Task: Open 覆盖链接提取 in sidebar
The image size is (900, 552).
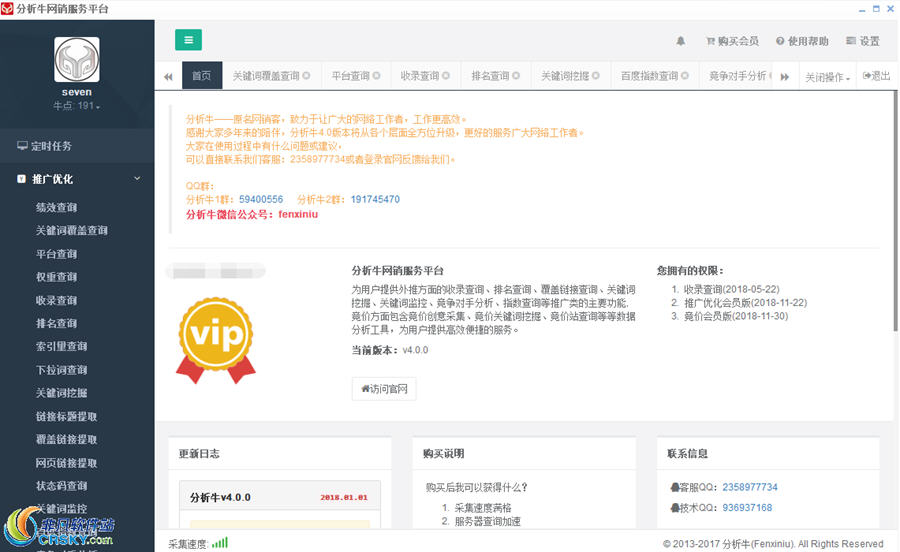Action: pos(67,439)
